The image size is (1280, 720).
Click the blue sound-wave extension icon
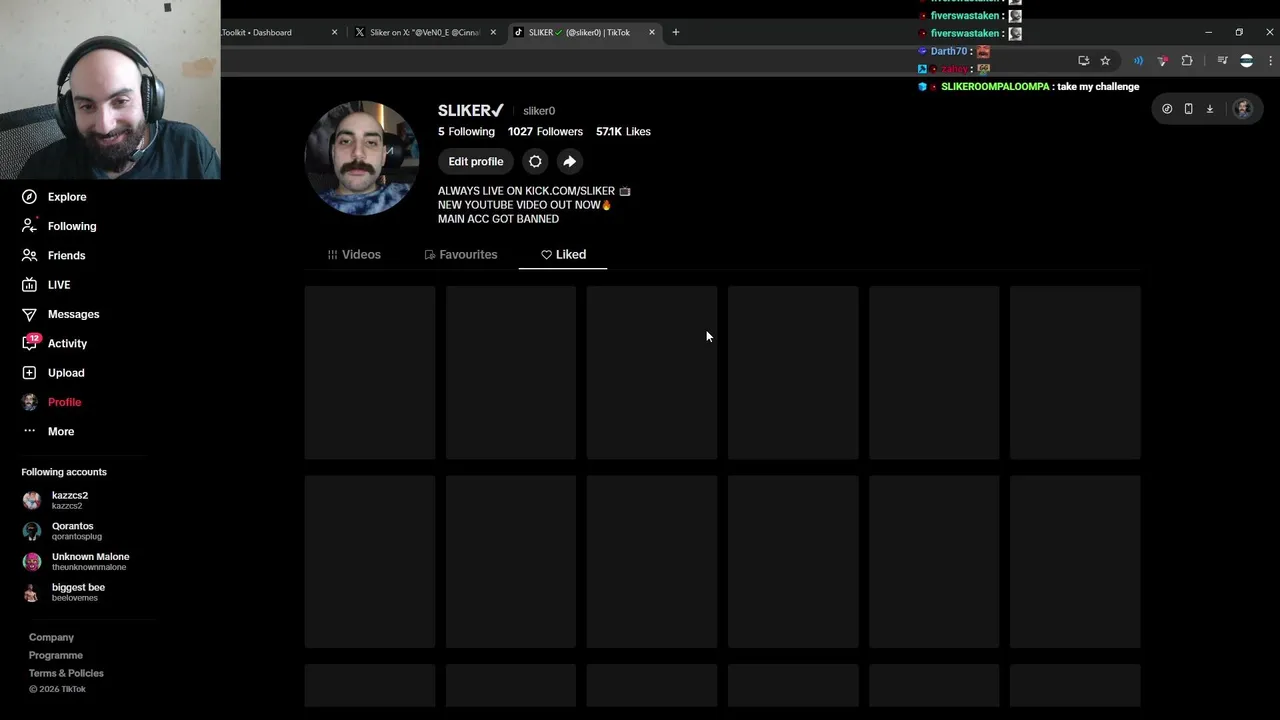point(1138,61)
